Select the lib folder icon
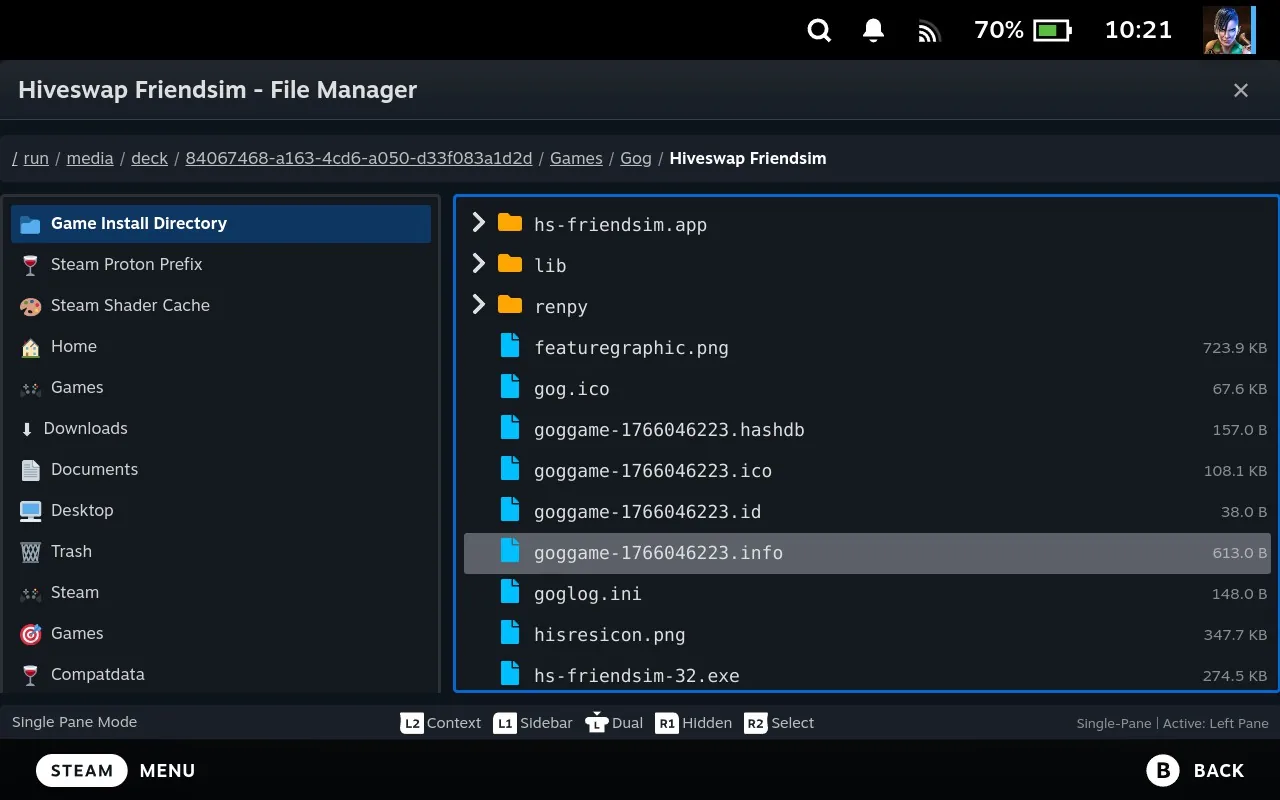The width and height of the screenshot is (1280, 800). coord(510,263)
